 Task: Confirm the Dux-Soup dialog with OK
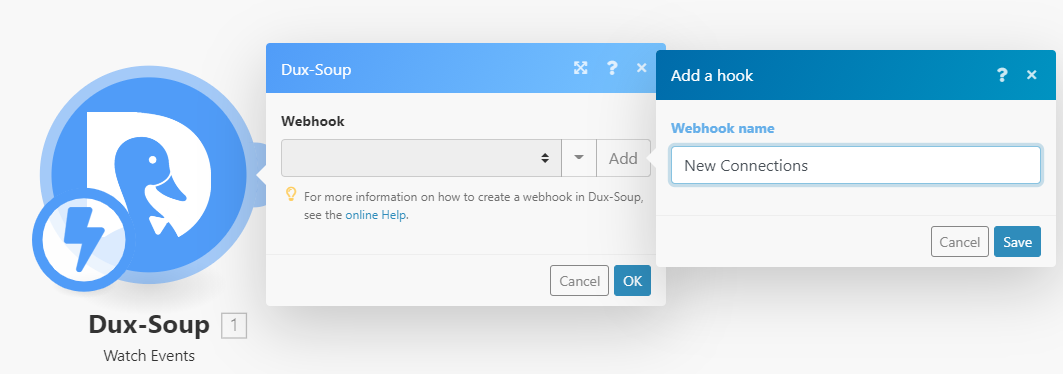click(x=633, y=280)
